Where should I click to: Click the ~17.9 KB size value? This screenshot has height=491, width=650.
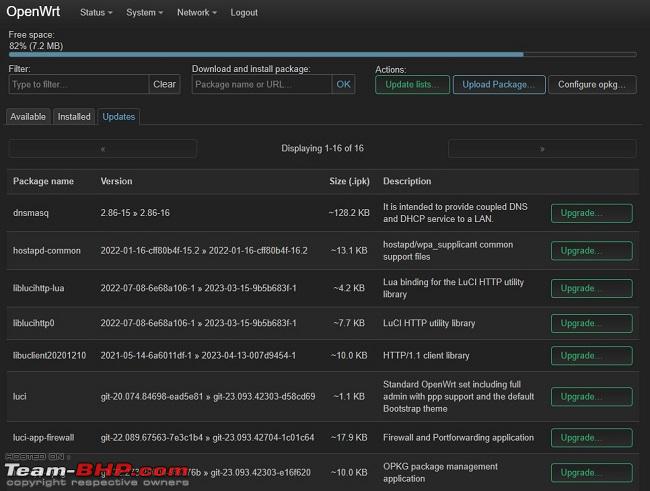tap(349, 438)
